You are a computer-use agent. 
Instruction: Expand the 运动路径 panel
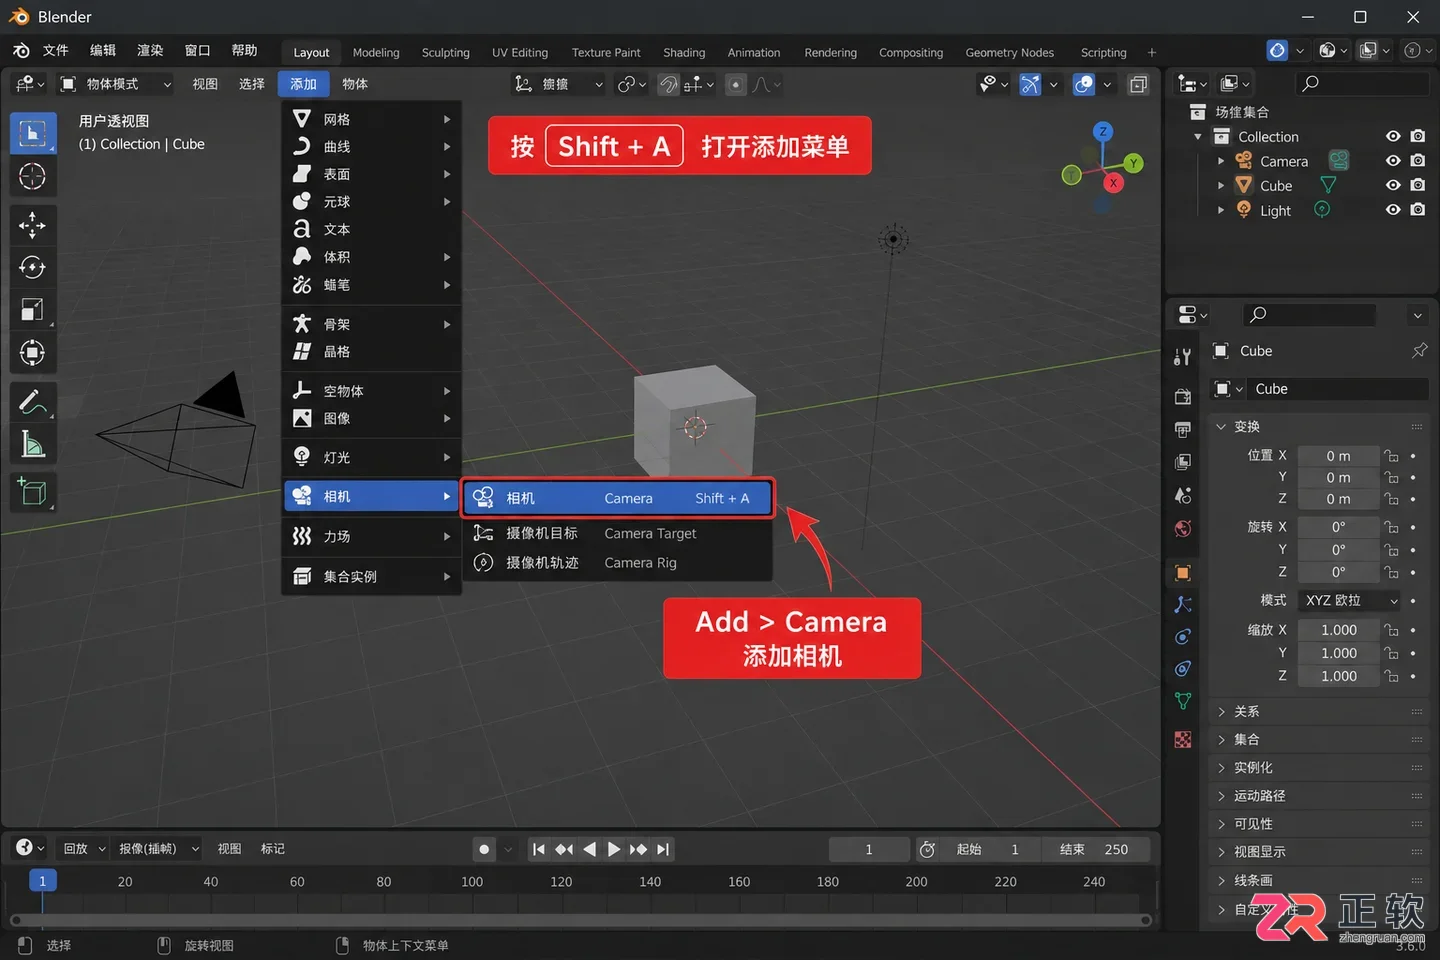(1319, 796)
